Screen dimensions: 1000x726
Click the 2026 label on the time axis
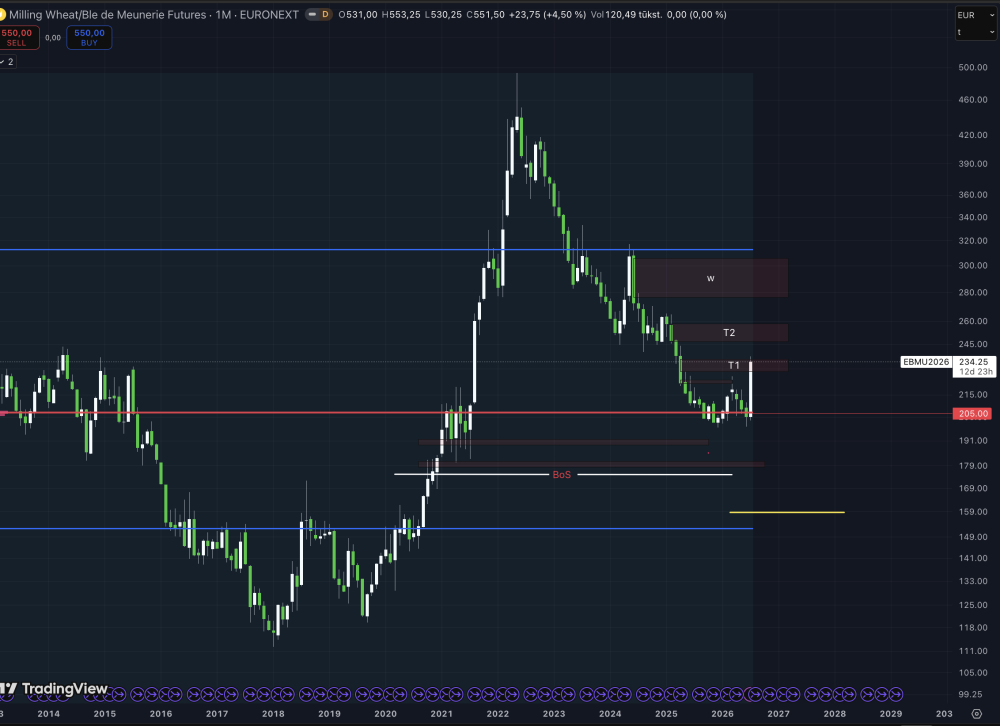[x=722, y=714]
